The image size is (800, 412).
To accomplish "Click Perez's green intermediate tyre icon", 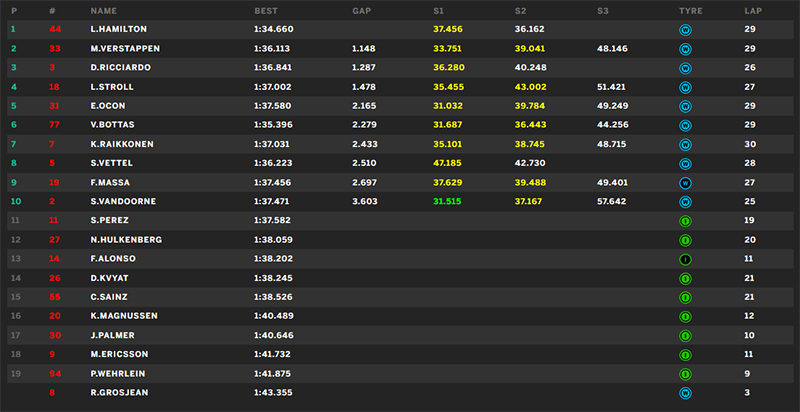I will pyautogui.click(x=685, y=220).
